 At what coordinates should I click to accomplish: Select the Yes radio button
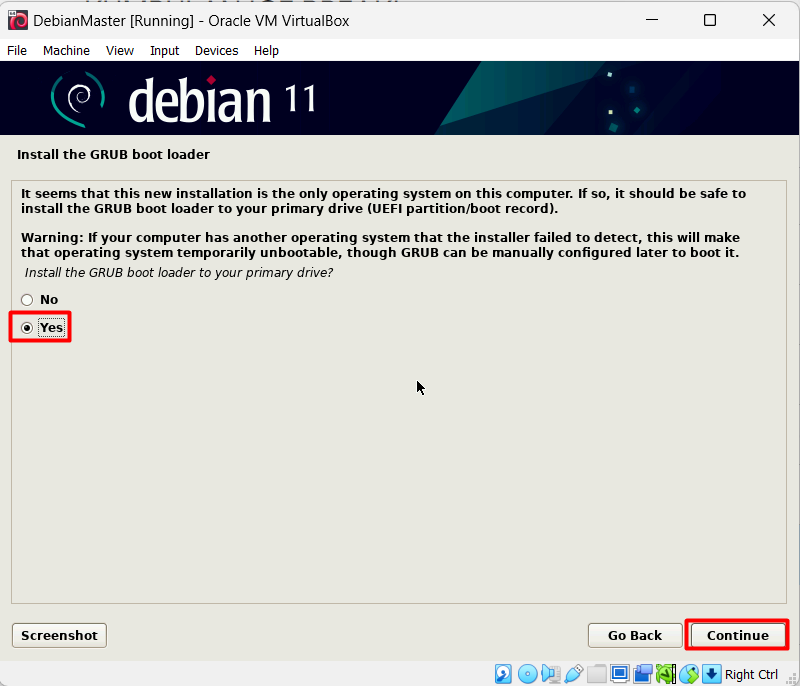27,327
